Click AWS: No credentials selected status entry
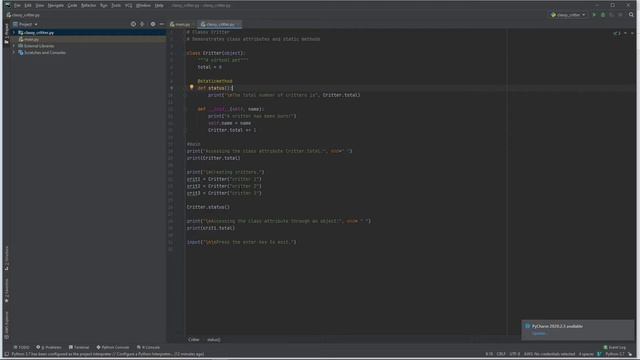Image resolution: width=640 pixels, height=360 pixels. point(549,354)
